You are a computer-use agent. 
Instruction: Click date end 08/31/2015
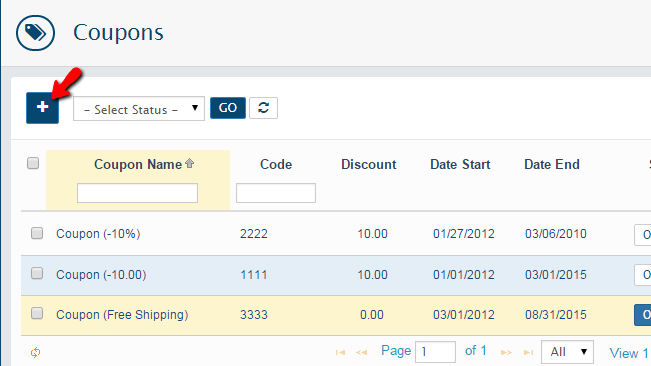click(556, 315)
